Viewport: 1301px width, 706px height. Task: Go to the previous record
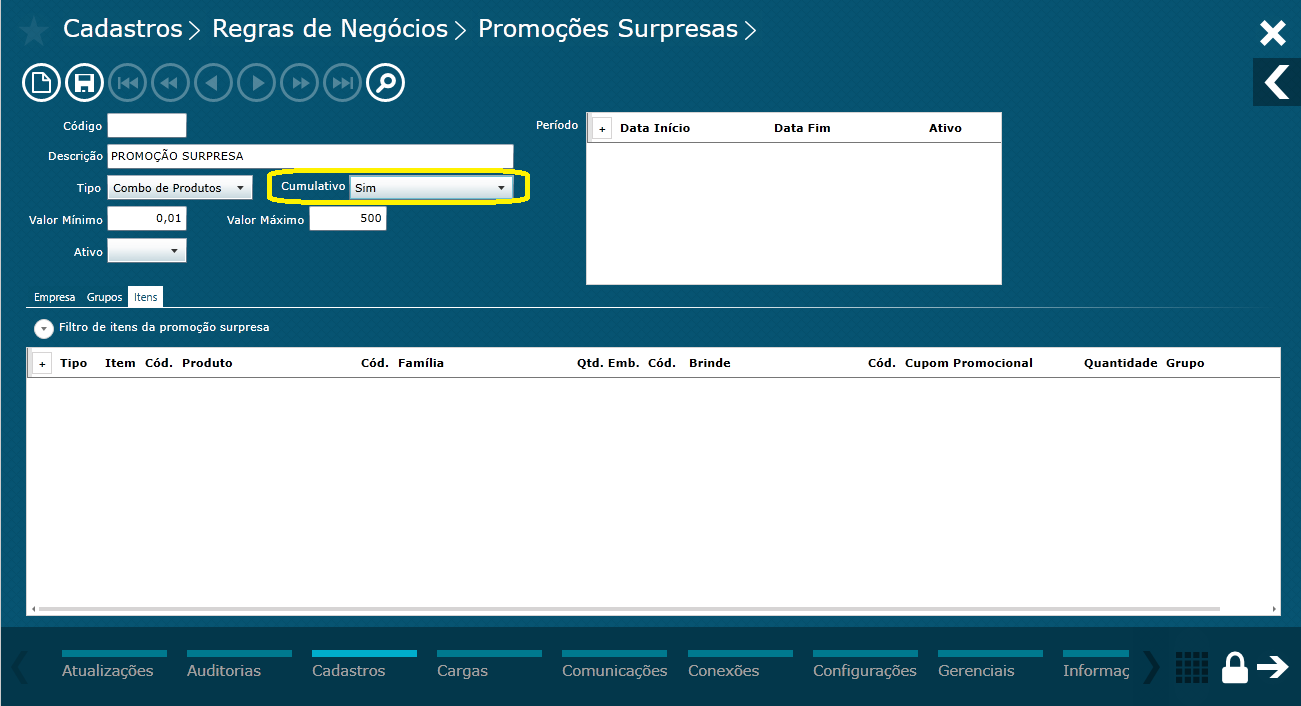(213, 83)
